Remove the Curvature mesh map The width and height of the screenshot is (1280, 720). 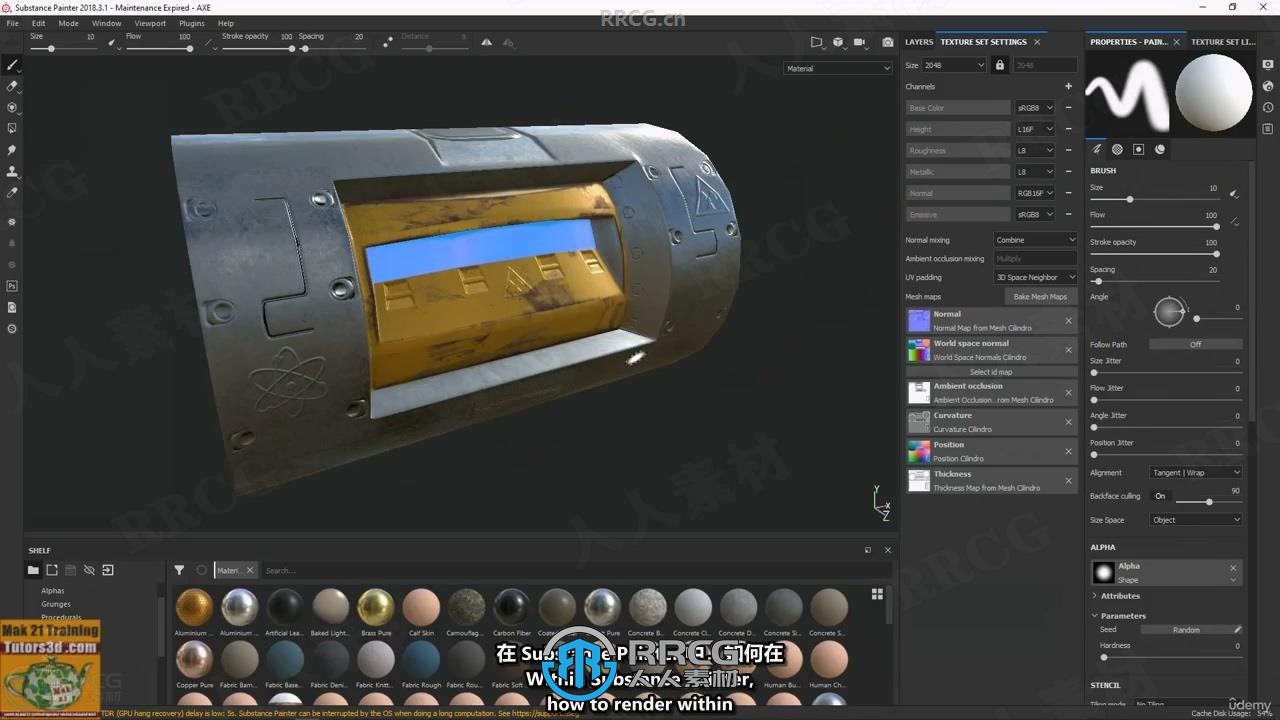pyautogui.click(x=1068, y=422)
